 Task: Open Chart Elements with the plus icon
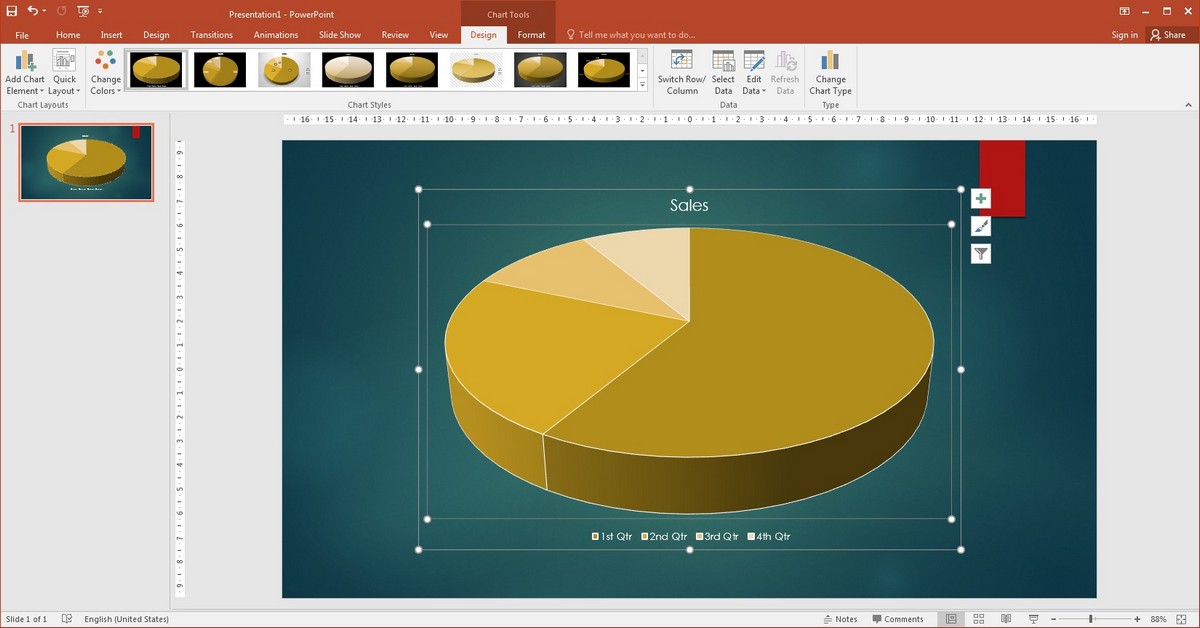click(980, 197)
